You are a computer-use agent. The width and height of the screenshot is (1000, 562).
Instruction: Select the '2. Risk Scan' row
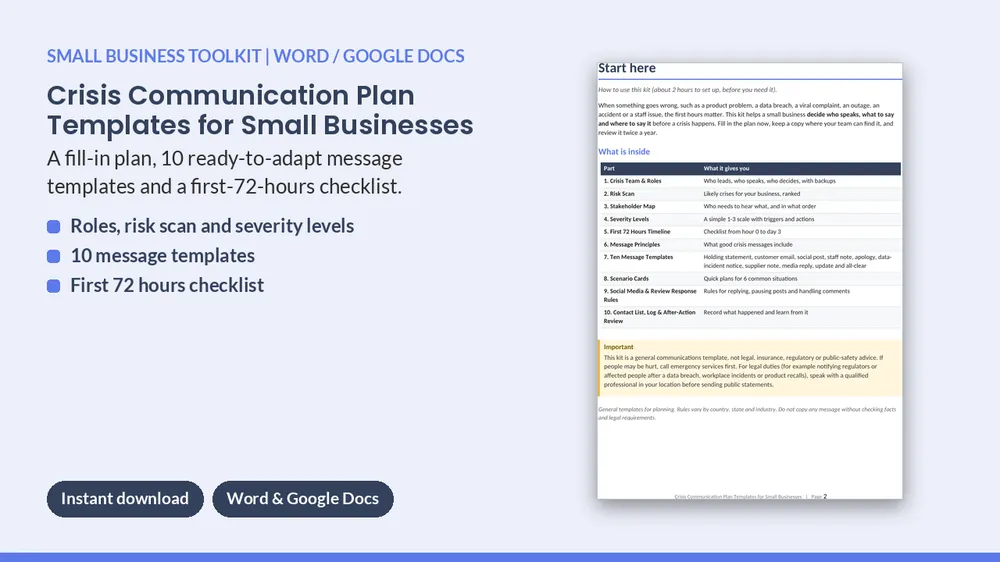coord(751,194)
